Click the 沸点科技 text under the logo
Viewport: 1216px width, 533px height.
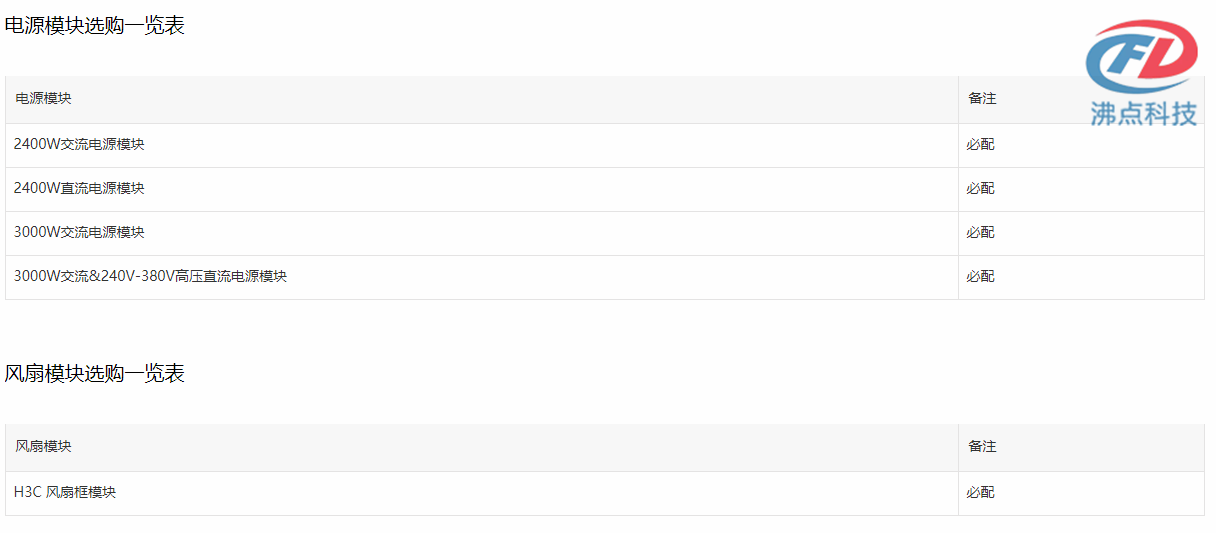(1143, 113)
